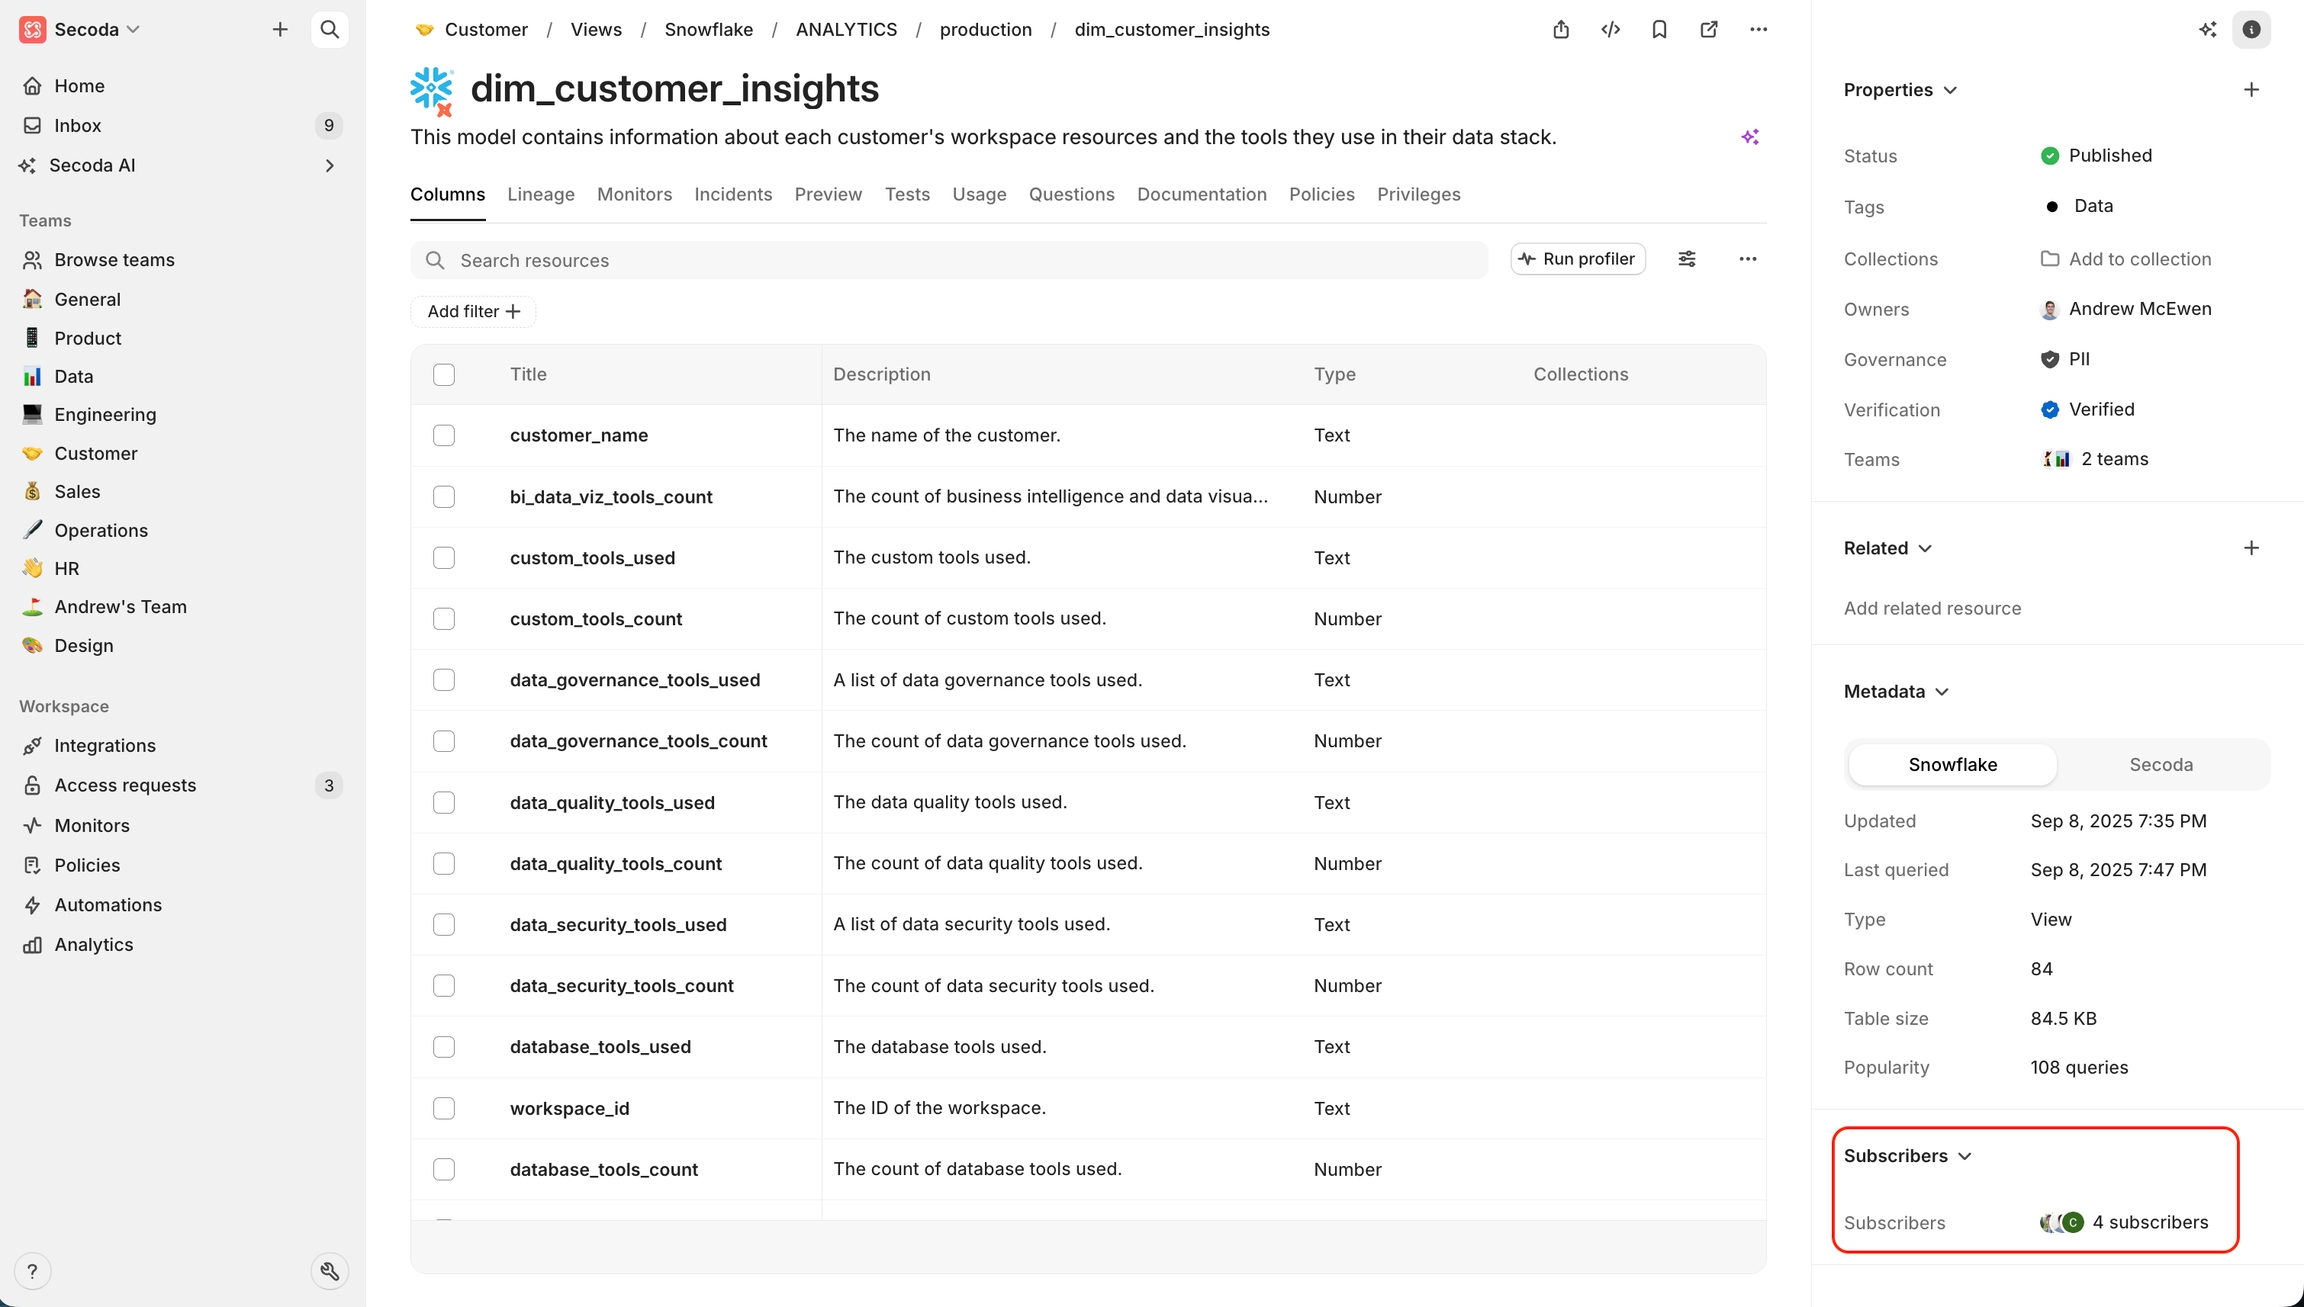Check the customer_name row checkbox
The image size is (2304, 1307).
click(x=444, y=436)
